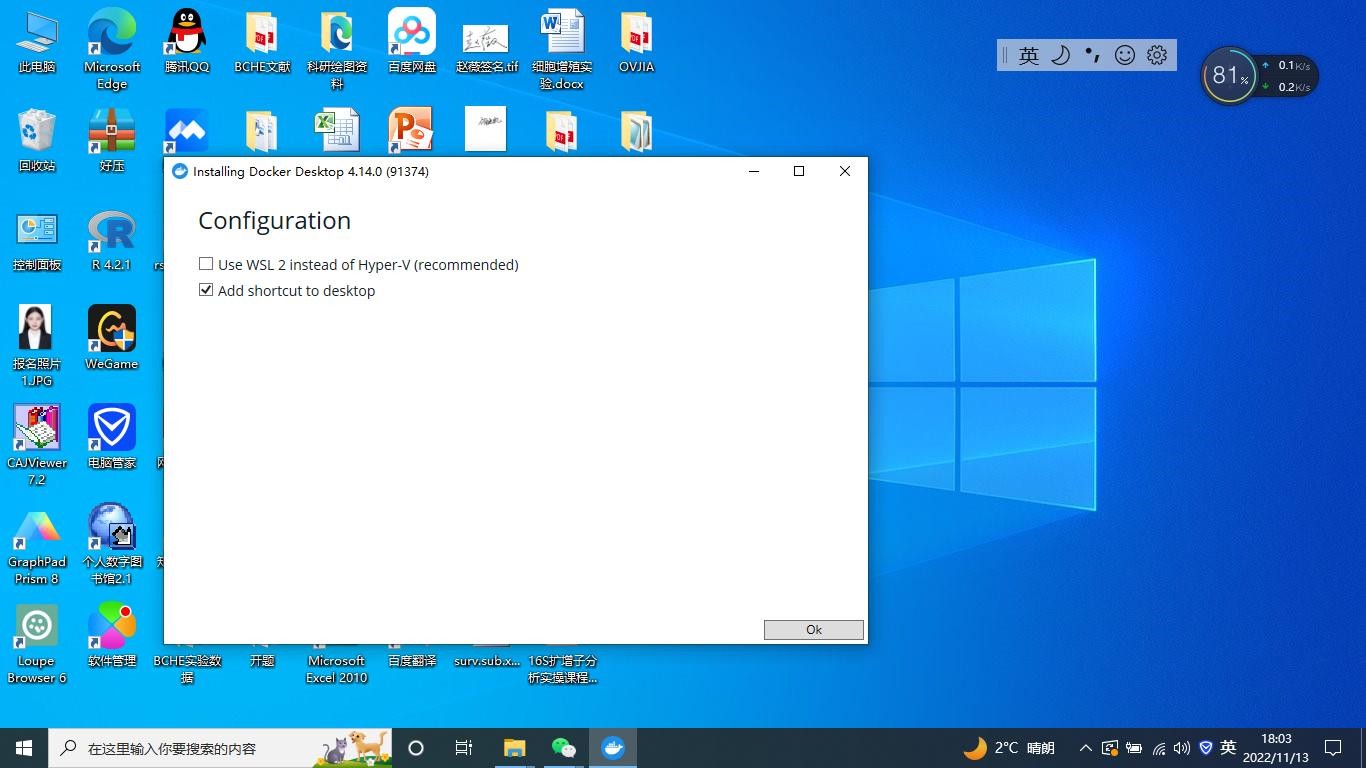Select Loupe Browser 6 shortcut
1366x768 pixels.
pos(37,643)
